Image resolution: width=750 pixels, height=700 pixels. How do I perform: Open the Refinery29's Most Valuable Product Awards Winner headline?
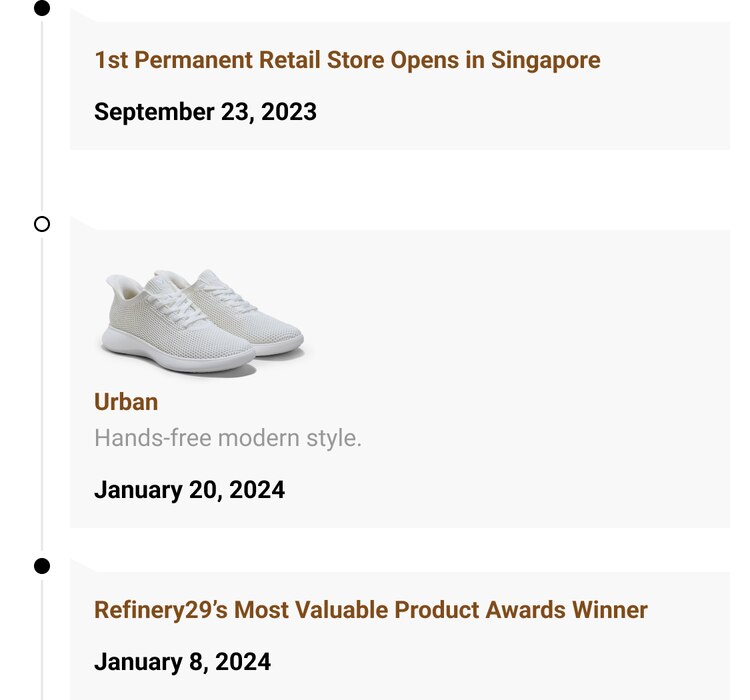[x=371, y=610]
